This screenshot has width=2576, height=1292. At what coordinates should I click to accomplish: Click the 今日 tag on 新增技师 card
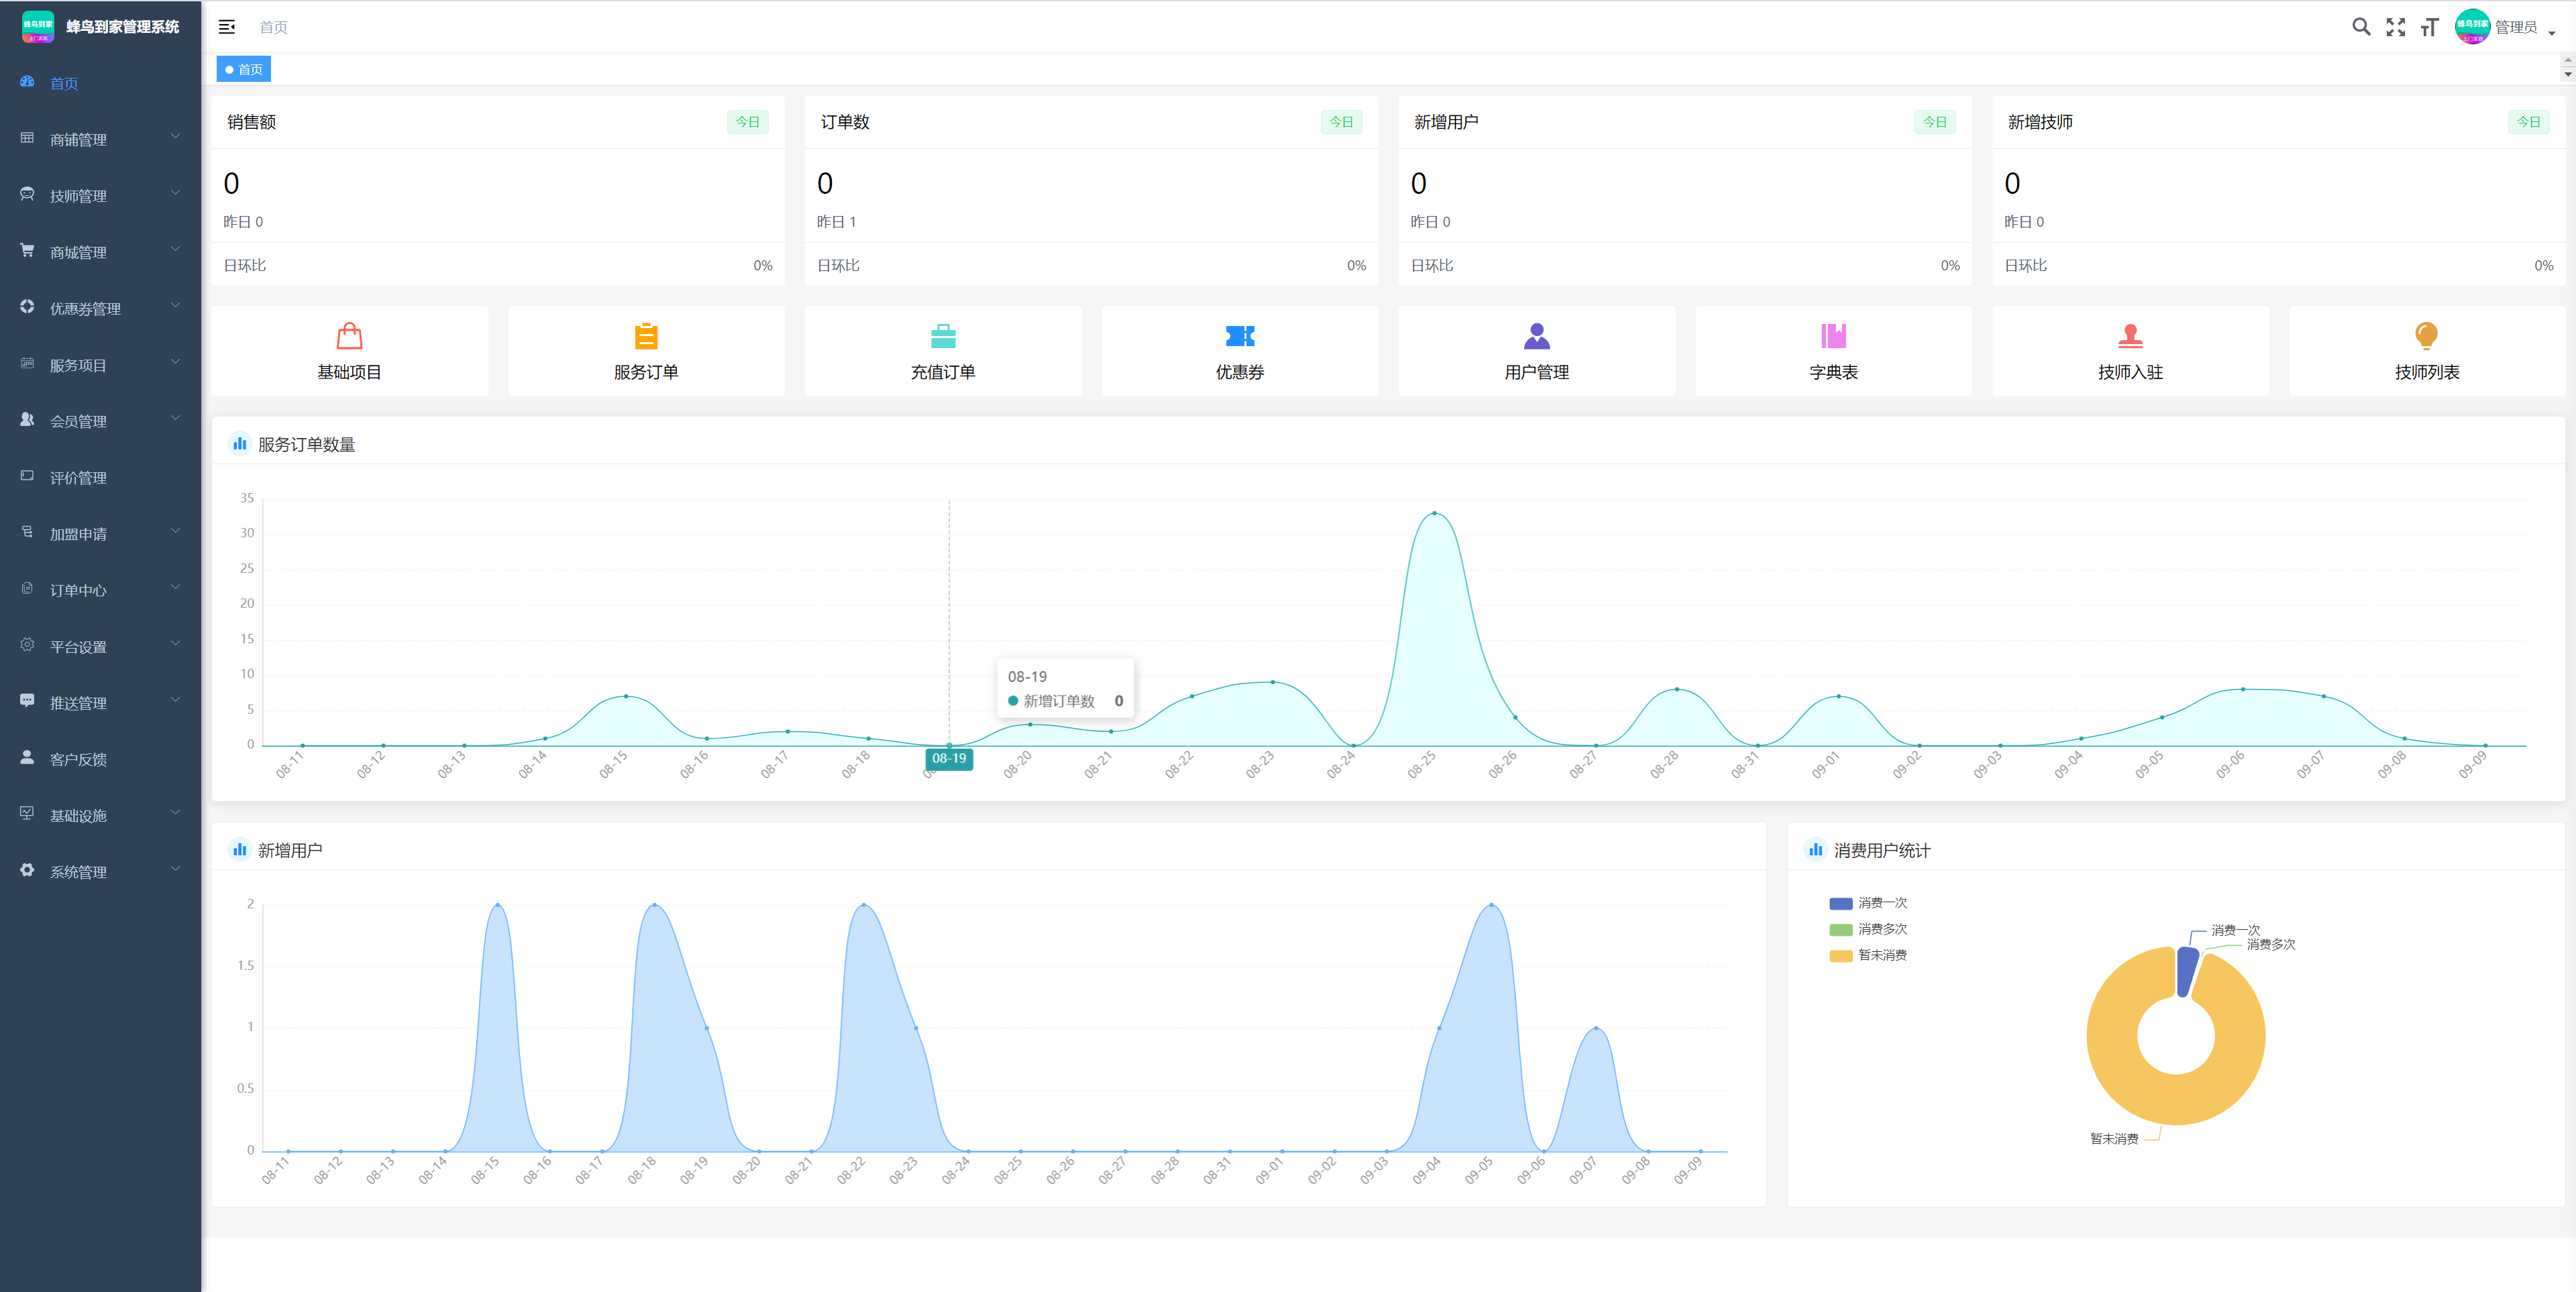2529,122
